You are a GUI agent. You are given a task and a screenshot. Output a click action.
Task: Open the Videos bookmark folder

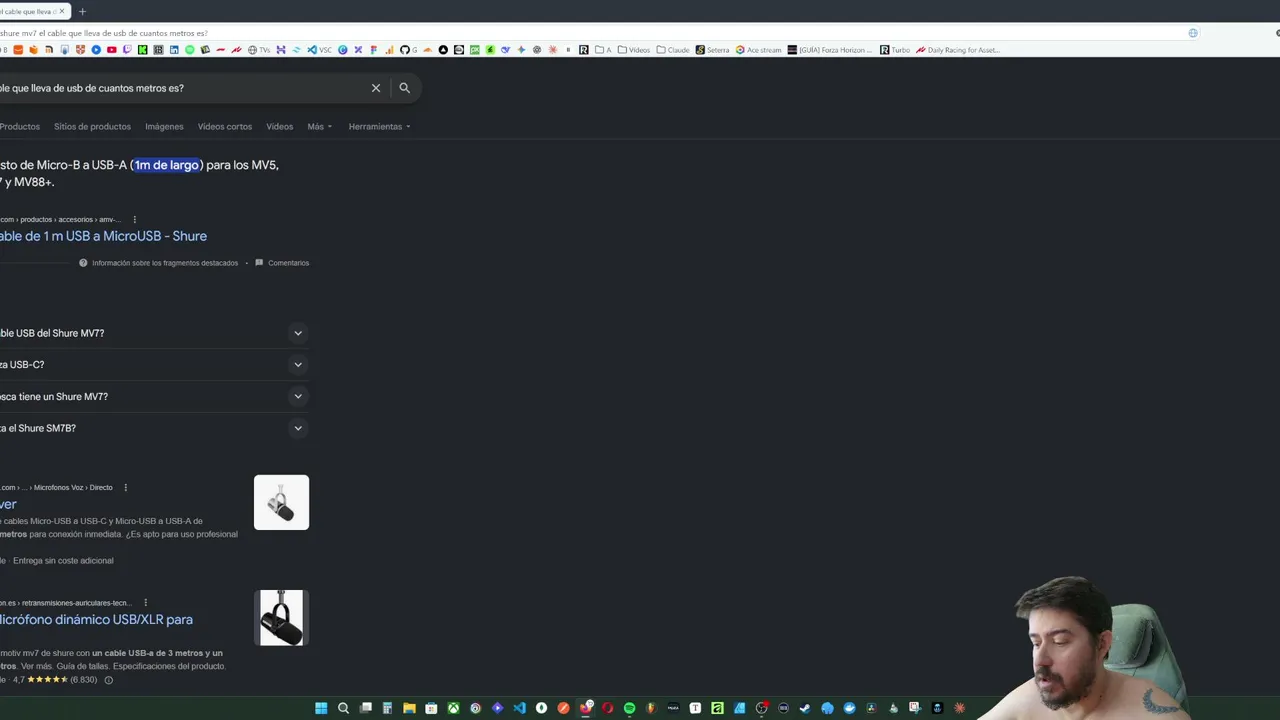point(634,50)
